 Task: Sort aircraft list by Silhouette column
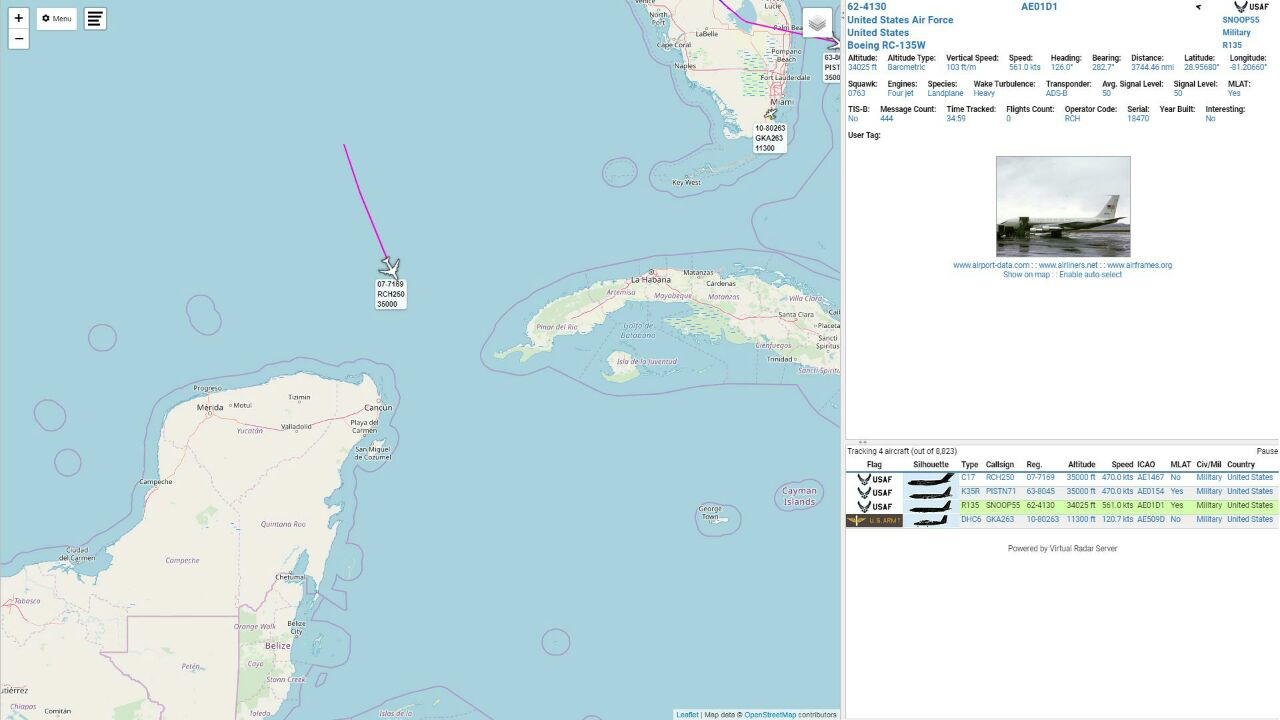(931, 465)
